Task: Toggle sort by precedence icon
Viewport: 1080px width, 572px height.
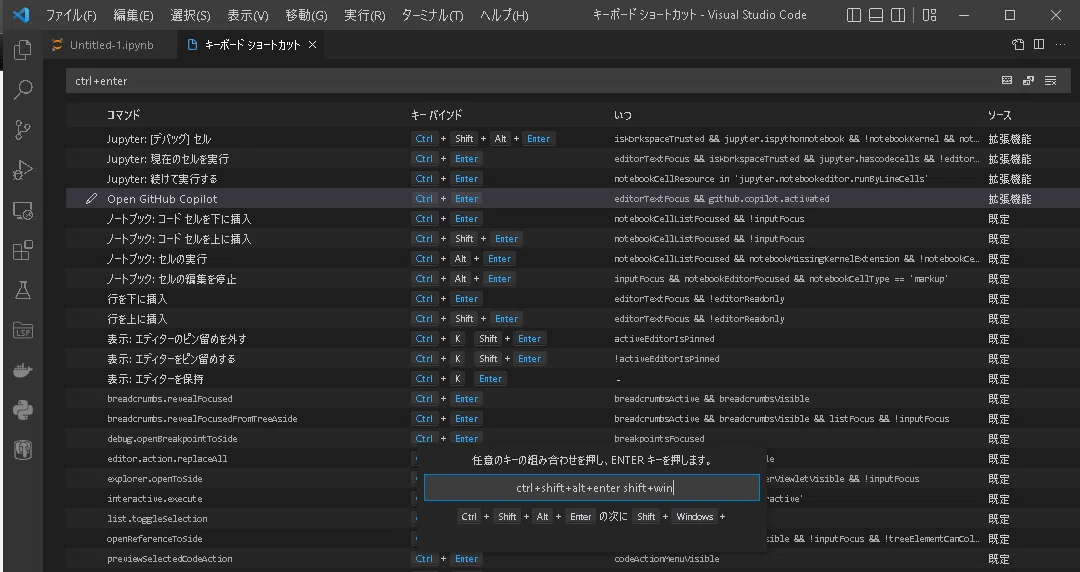Action: pos(1028,81)
